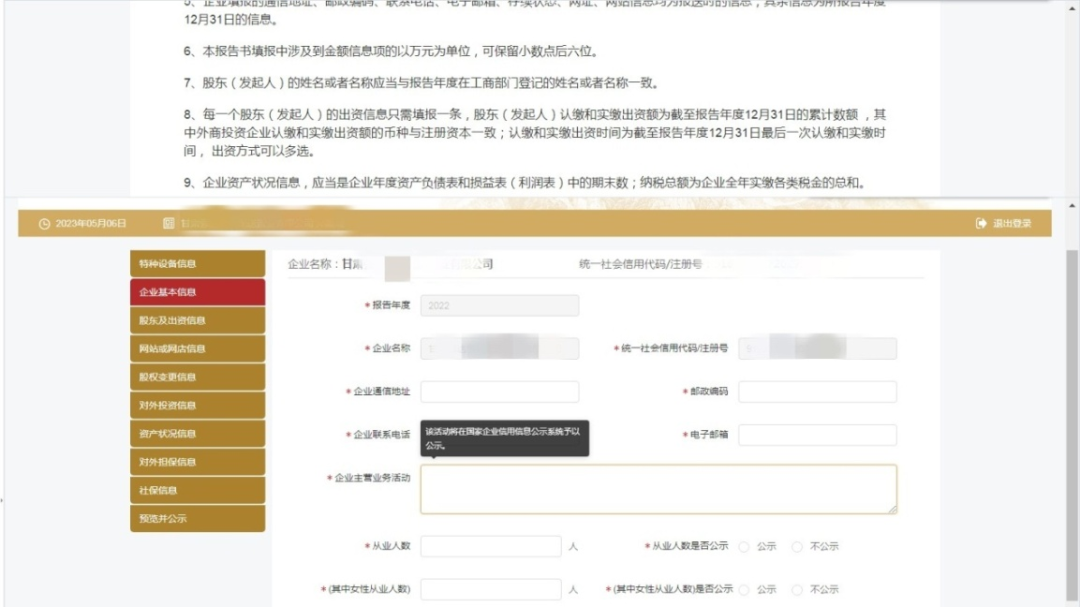Open the 资产状况信息 section

(196, 433)
